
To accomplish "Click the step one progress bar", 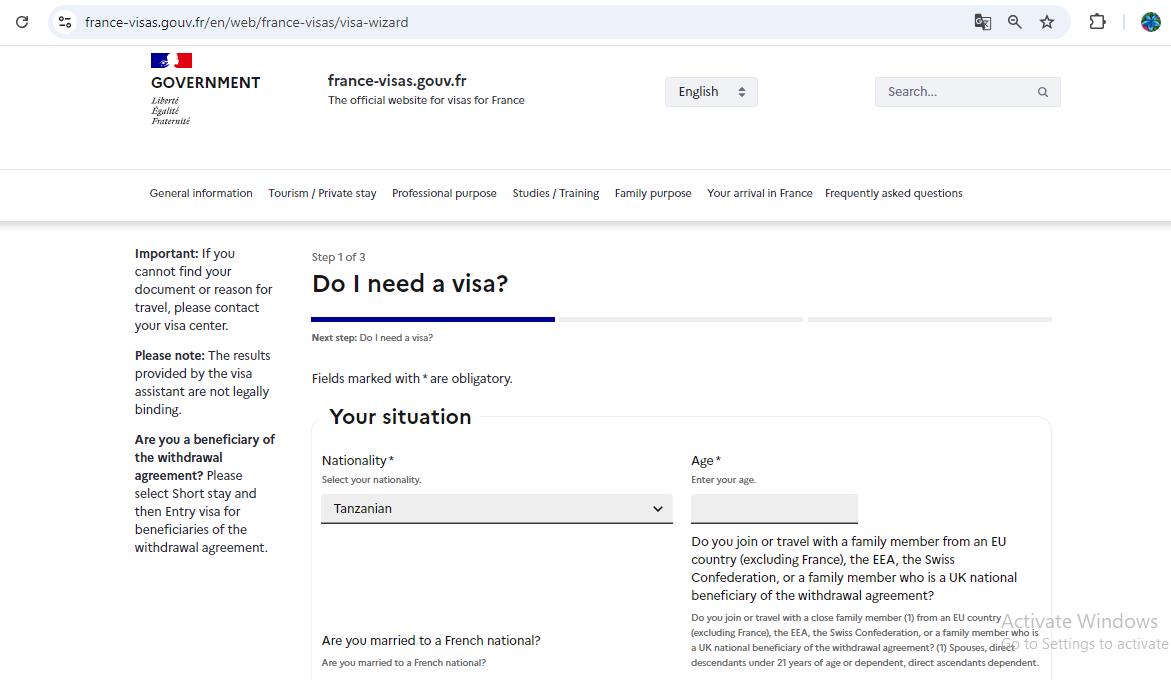I will click(x=433, y=320).
